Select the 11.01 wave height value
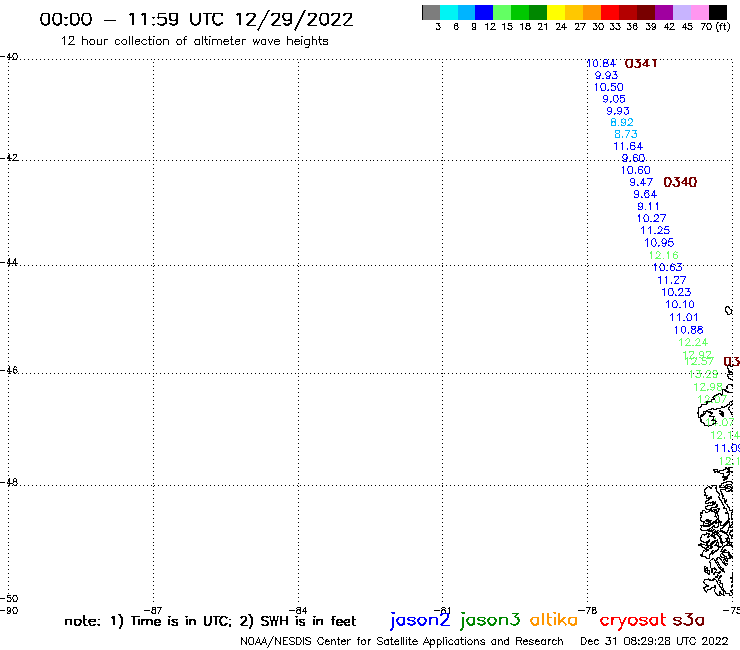The image size is (740, 650). pos(683,317)
